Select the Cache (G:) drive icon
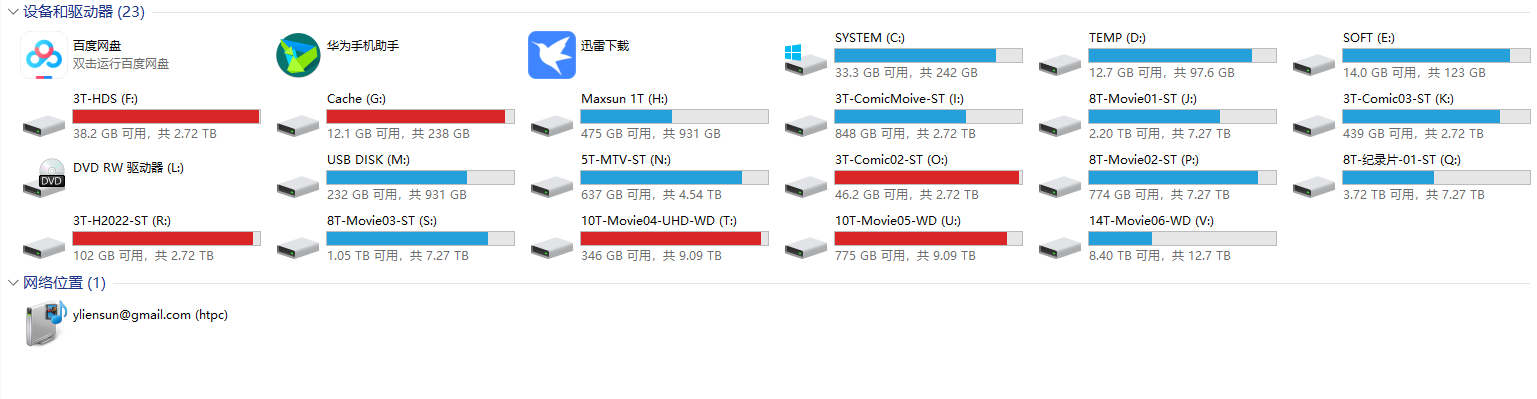Viewport: 1537px width, 399px height. pos(298,124)
